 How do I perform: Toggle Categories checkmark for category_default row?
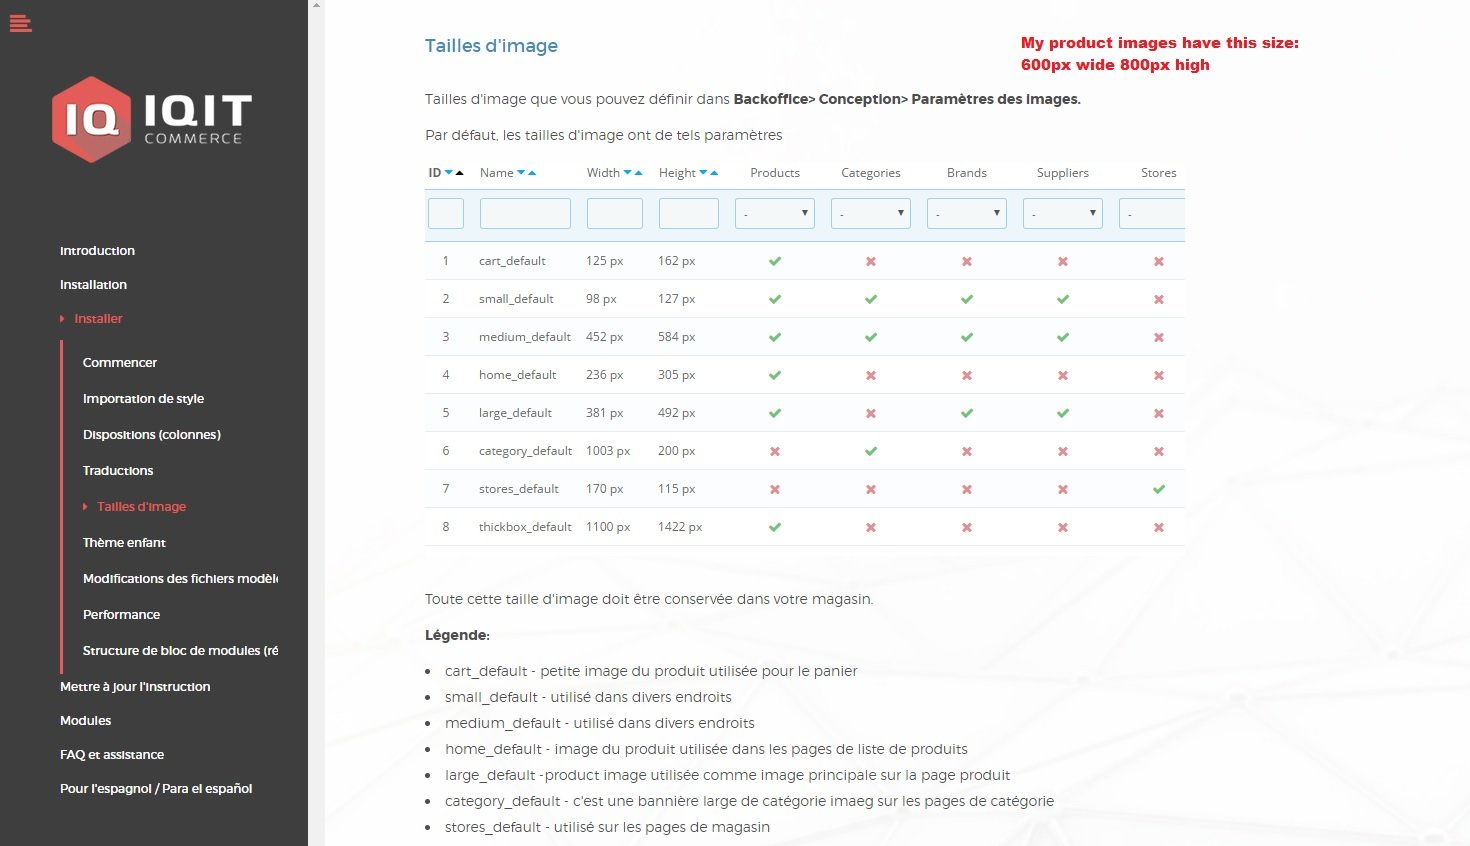pyautogui.click(x=871, y=451)
